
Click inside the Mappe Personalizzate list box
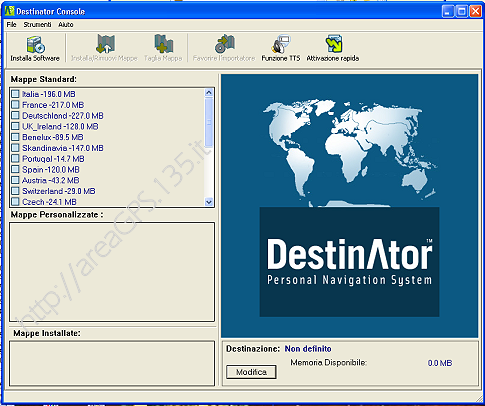pyautogui.click(x=112, y=272)
